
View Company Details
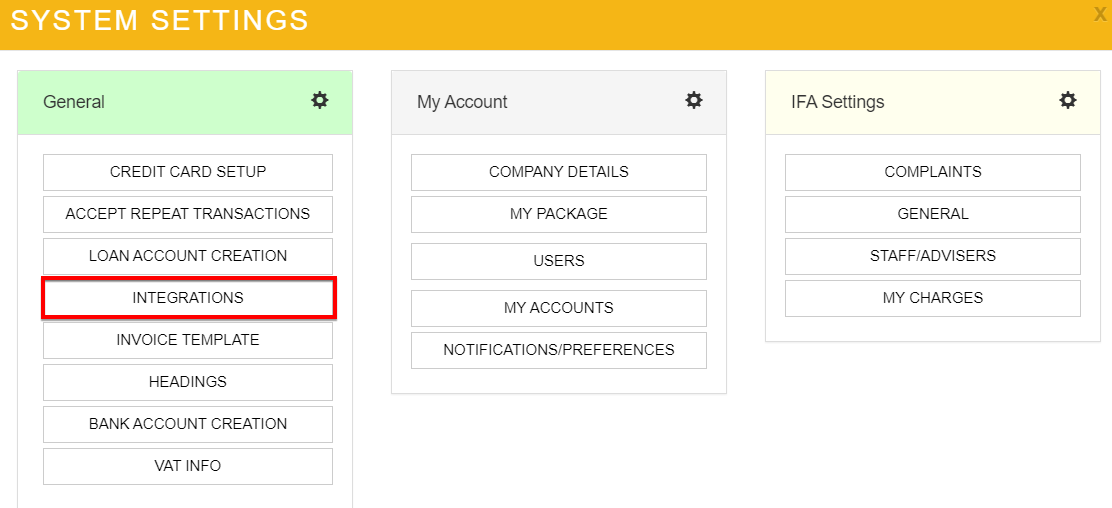(x=559, y=172)
